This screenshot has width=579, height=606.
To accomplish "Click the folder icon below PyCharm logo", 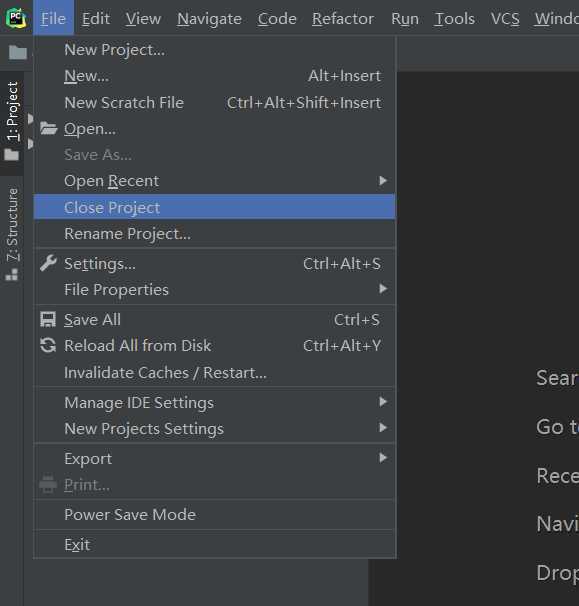I will (x=18, y=52).
